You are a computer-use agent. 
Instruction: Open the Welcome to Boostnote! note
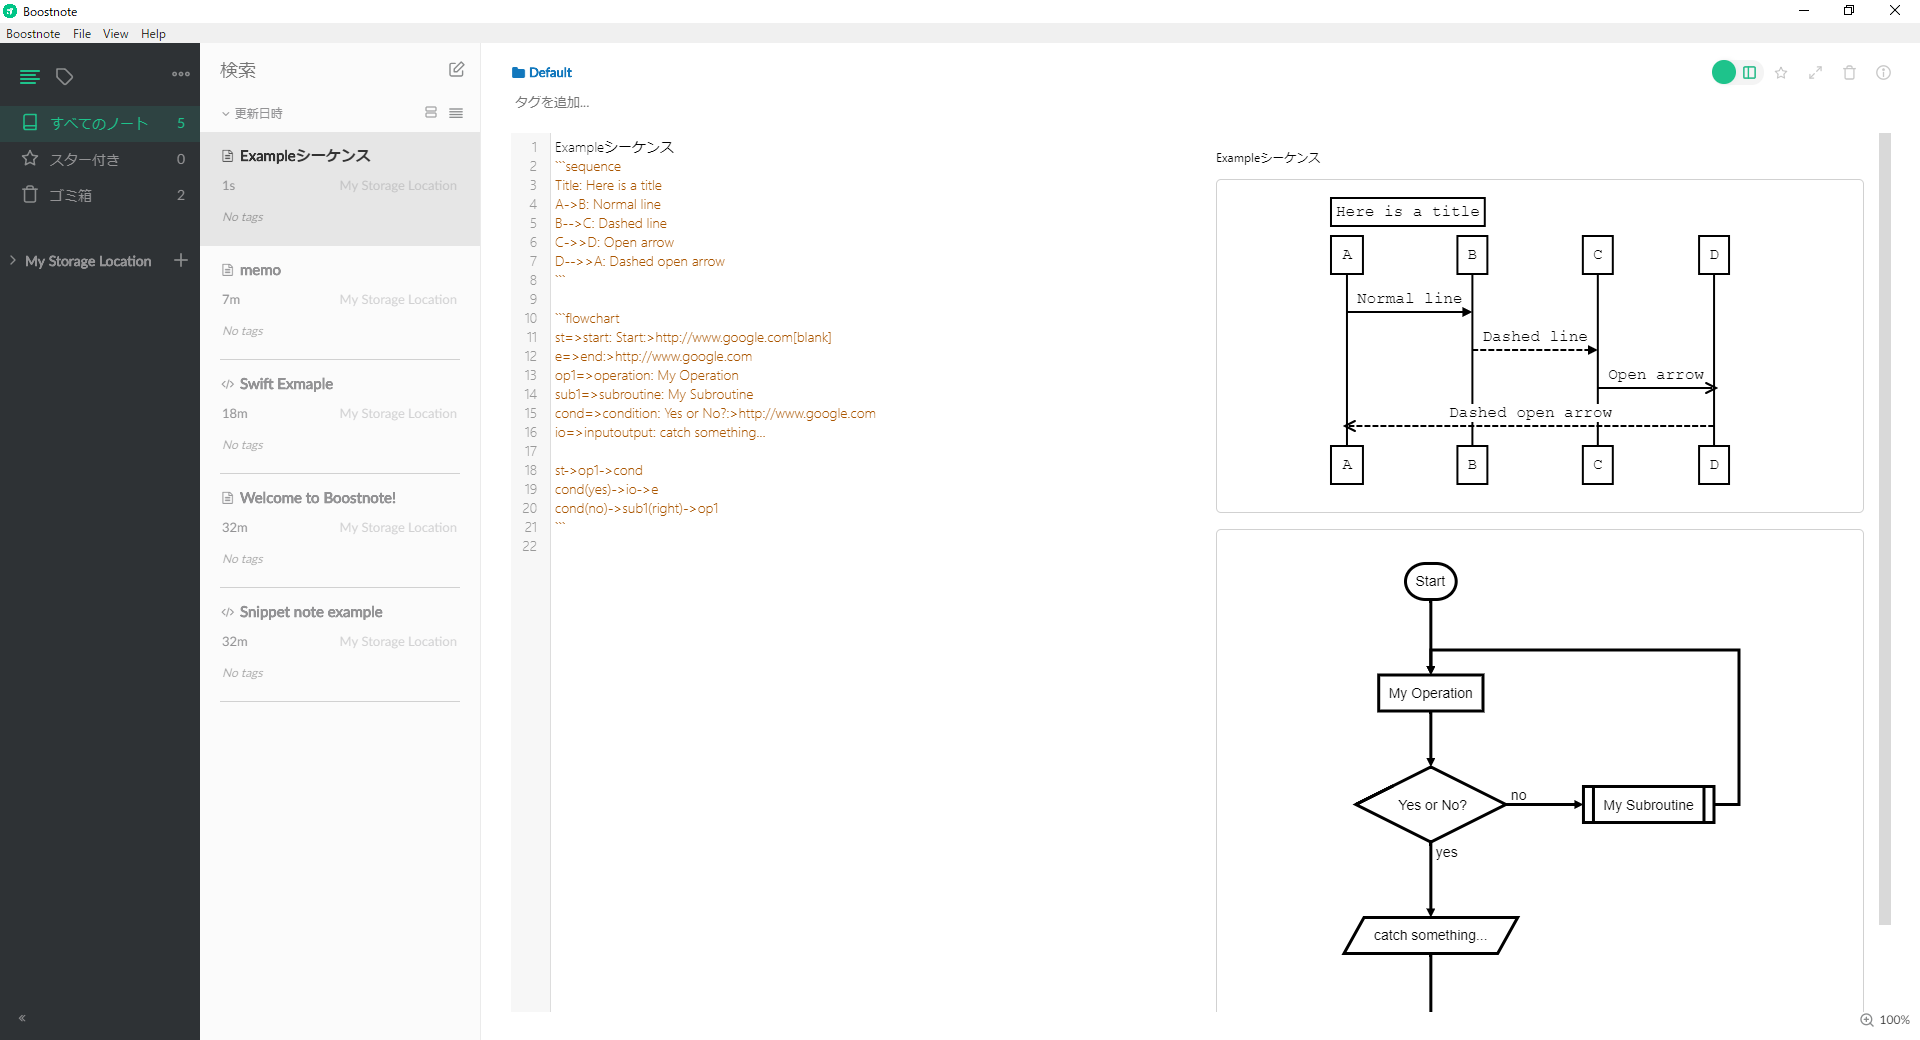click(340, 531)
